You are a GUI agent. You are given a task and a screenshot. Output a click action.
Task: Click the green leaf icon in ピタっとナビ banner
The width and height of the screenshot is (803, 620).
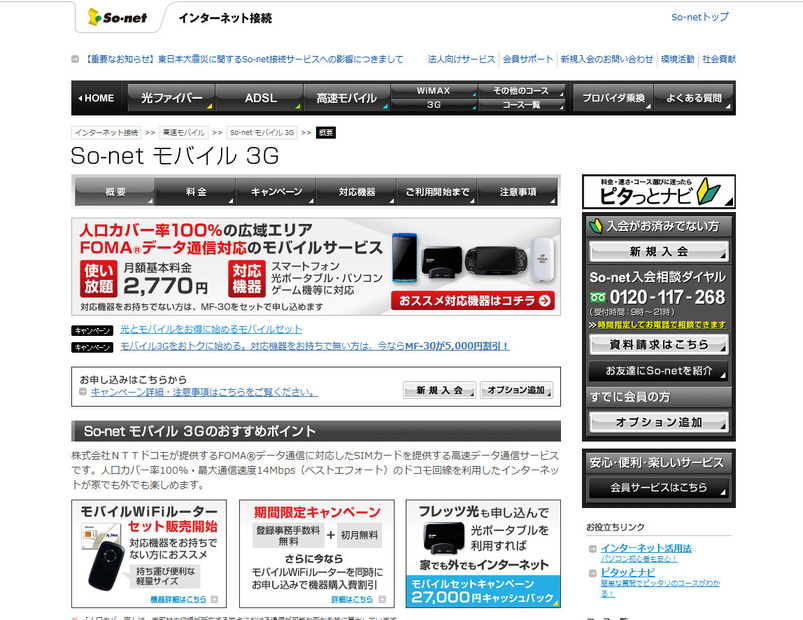click(x=709, y=191)
